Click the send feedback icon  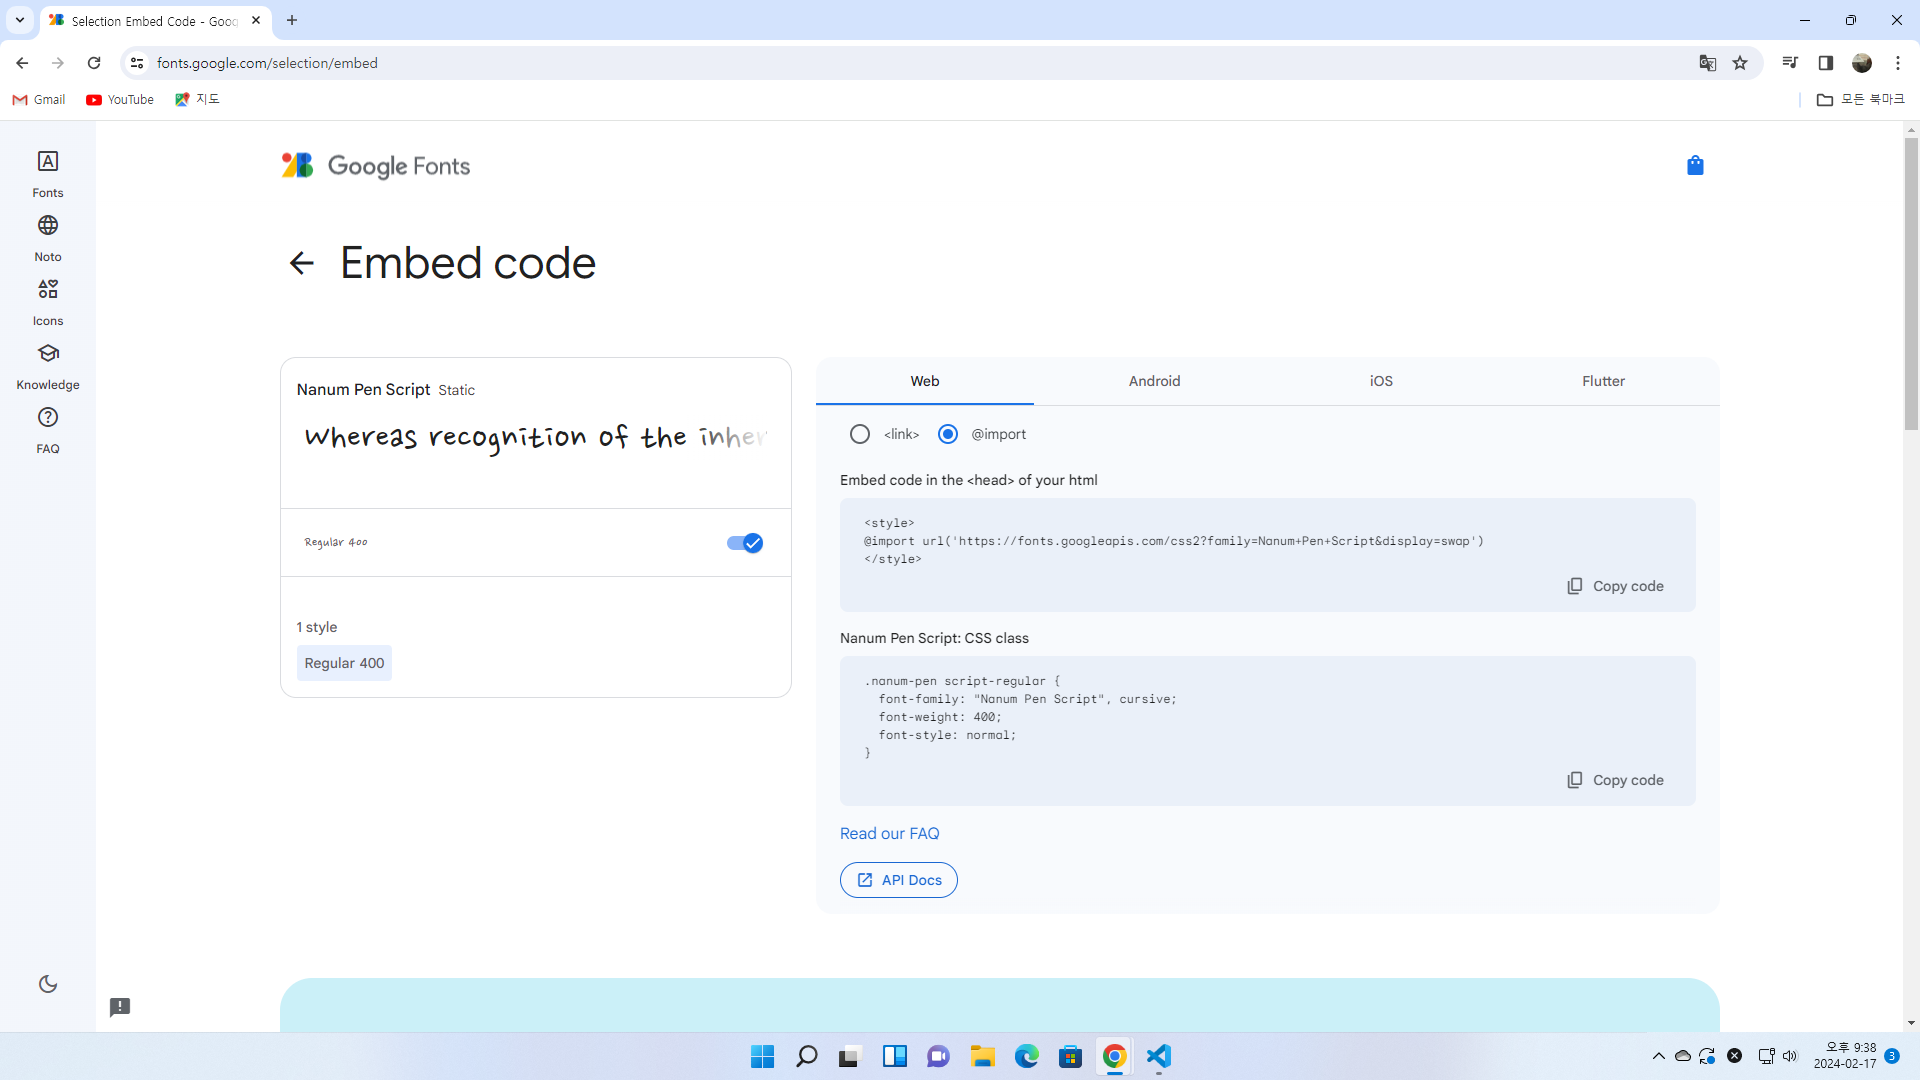[120, 1007]
